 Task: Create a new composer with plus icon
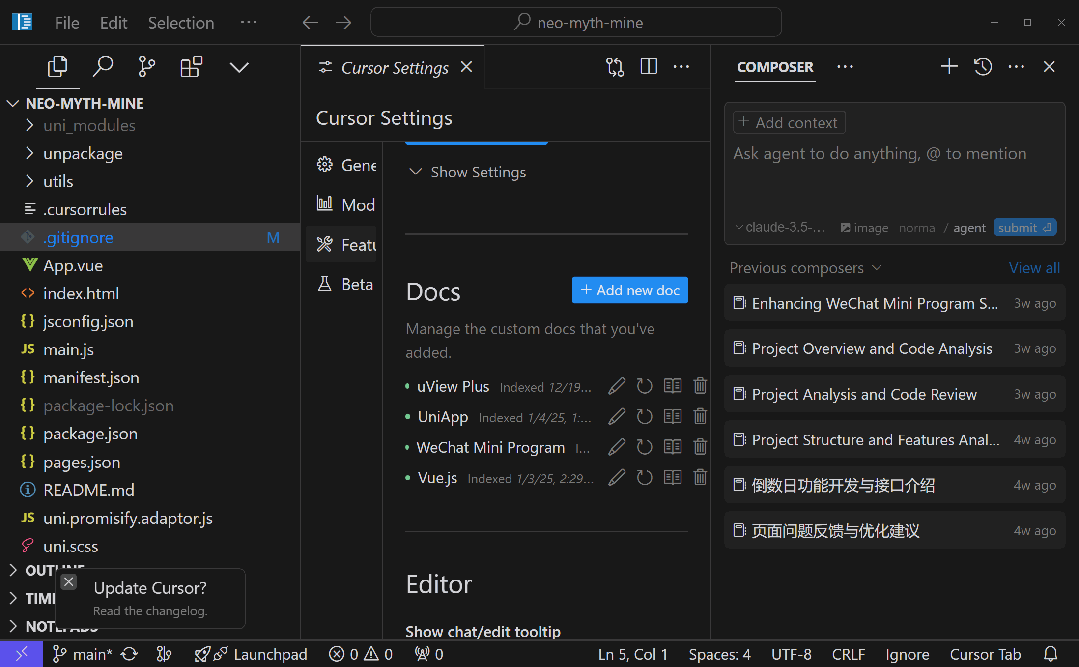[x=949, y=67]
